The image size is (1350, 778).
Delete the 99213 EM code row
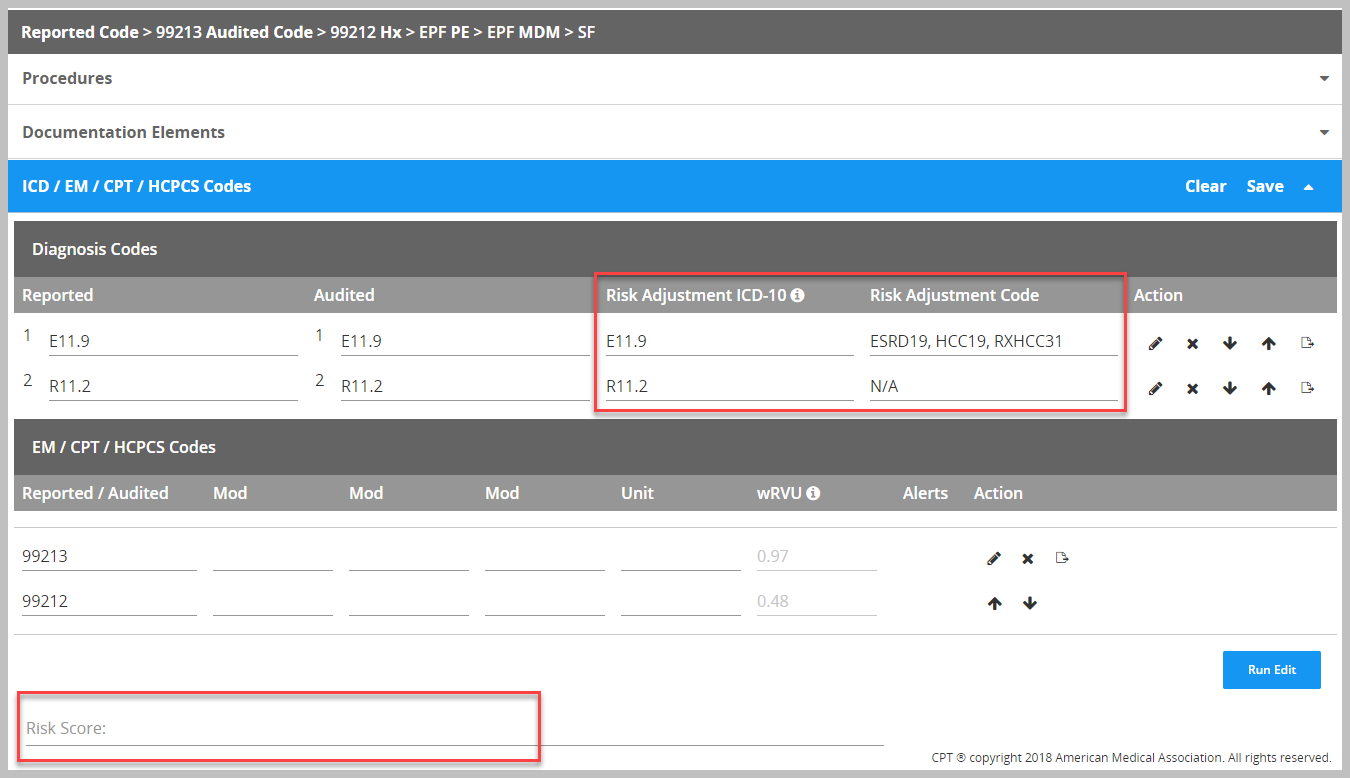tap(1028, 558)
